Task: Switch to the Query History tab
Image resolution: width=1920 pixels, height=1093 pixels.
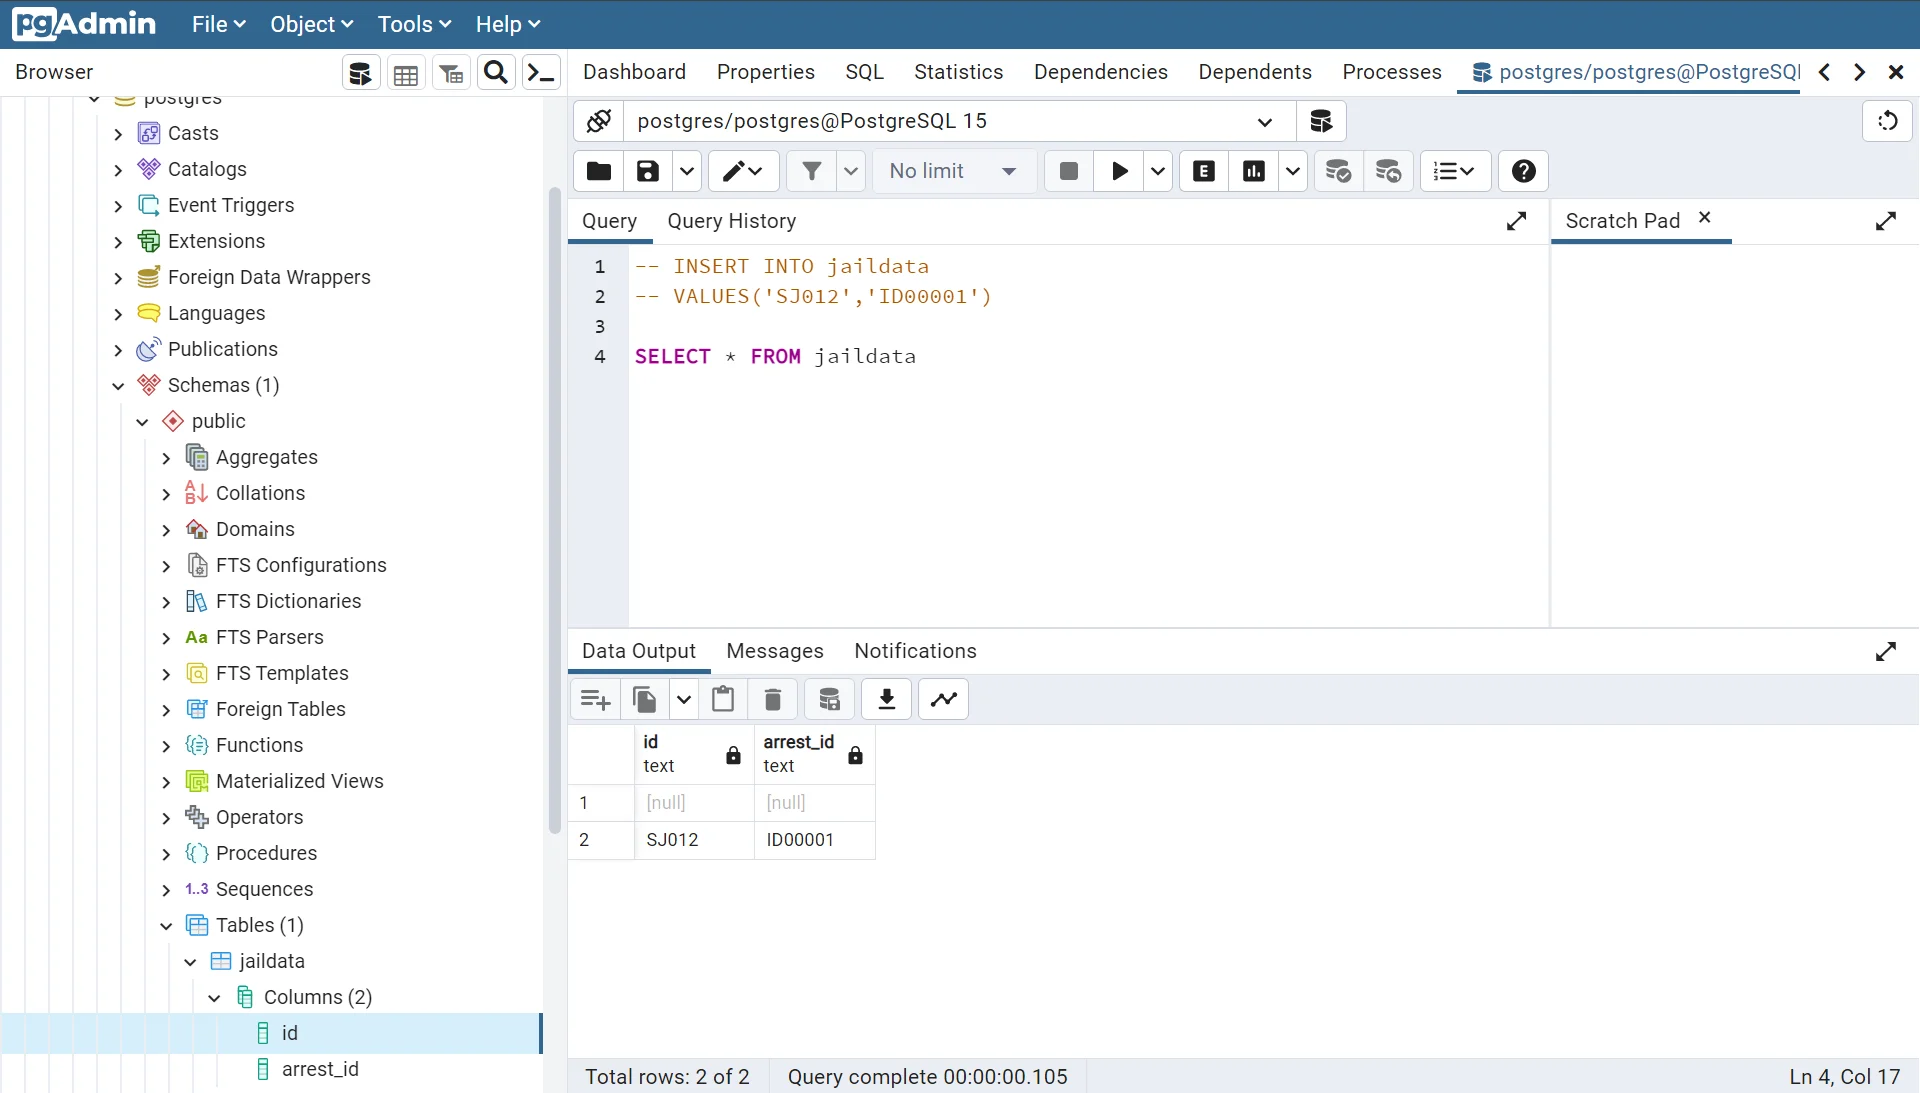Action: [x=732, y=221]
